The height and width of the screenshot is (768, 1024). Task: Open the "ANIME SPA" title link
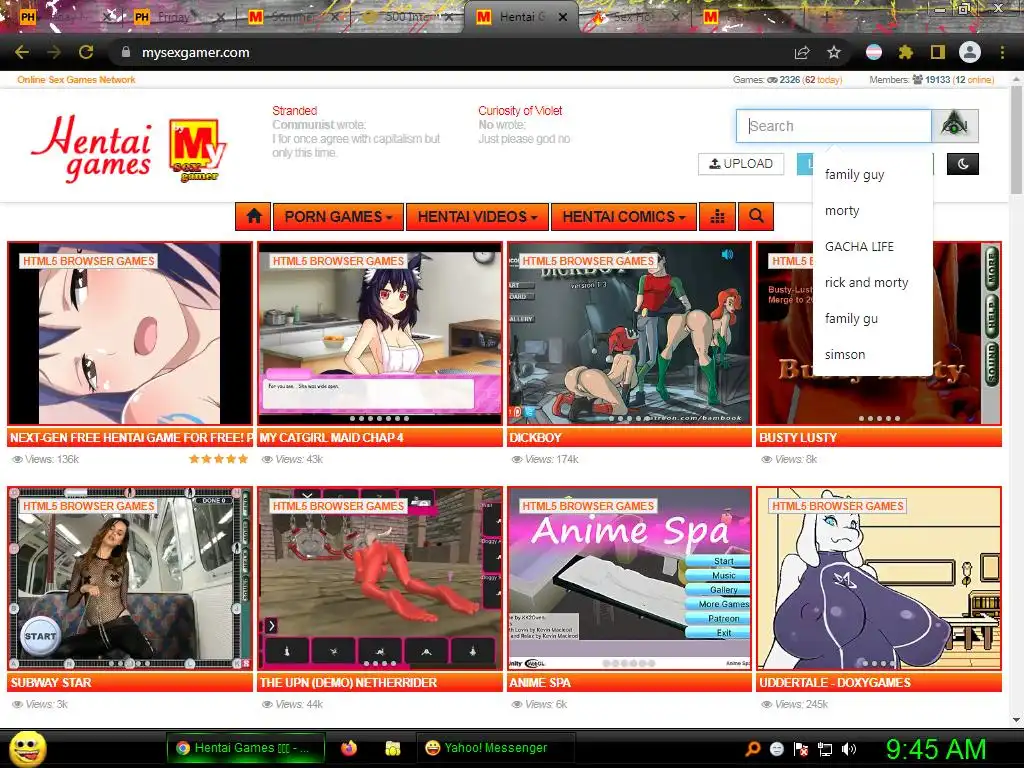[x=540, y=682]
